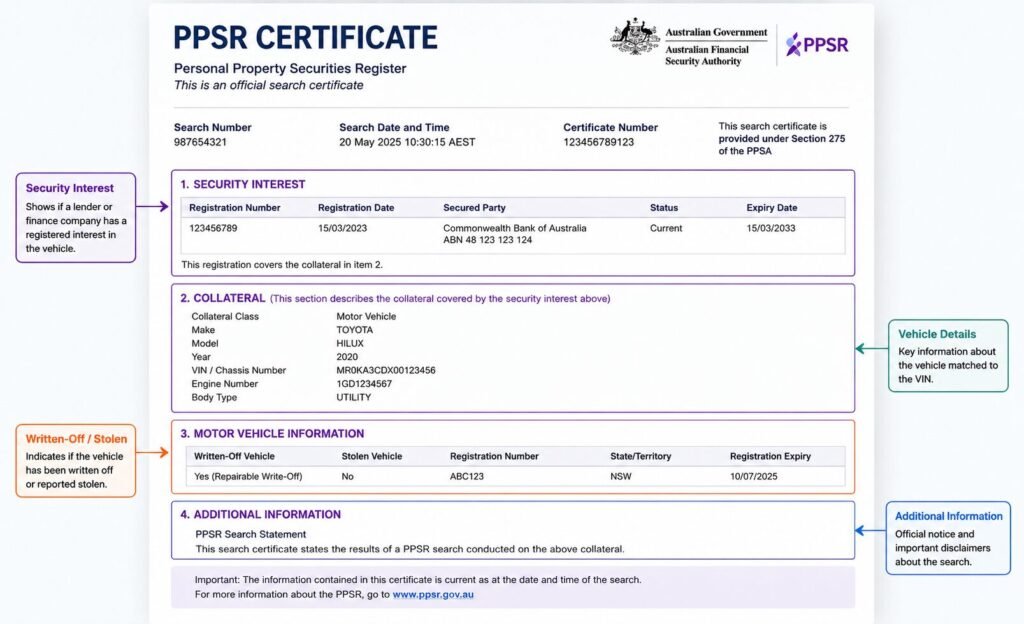Select the UTILITY body type value

(353, 398)
